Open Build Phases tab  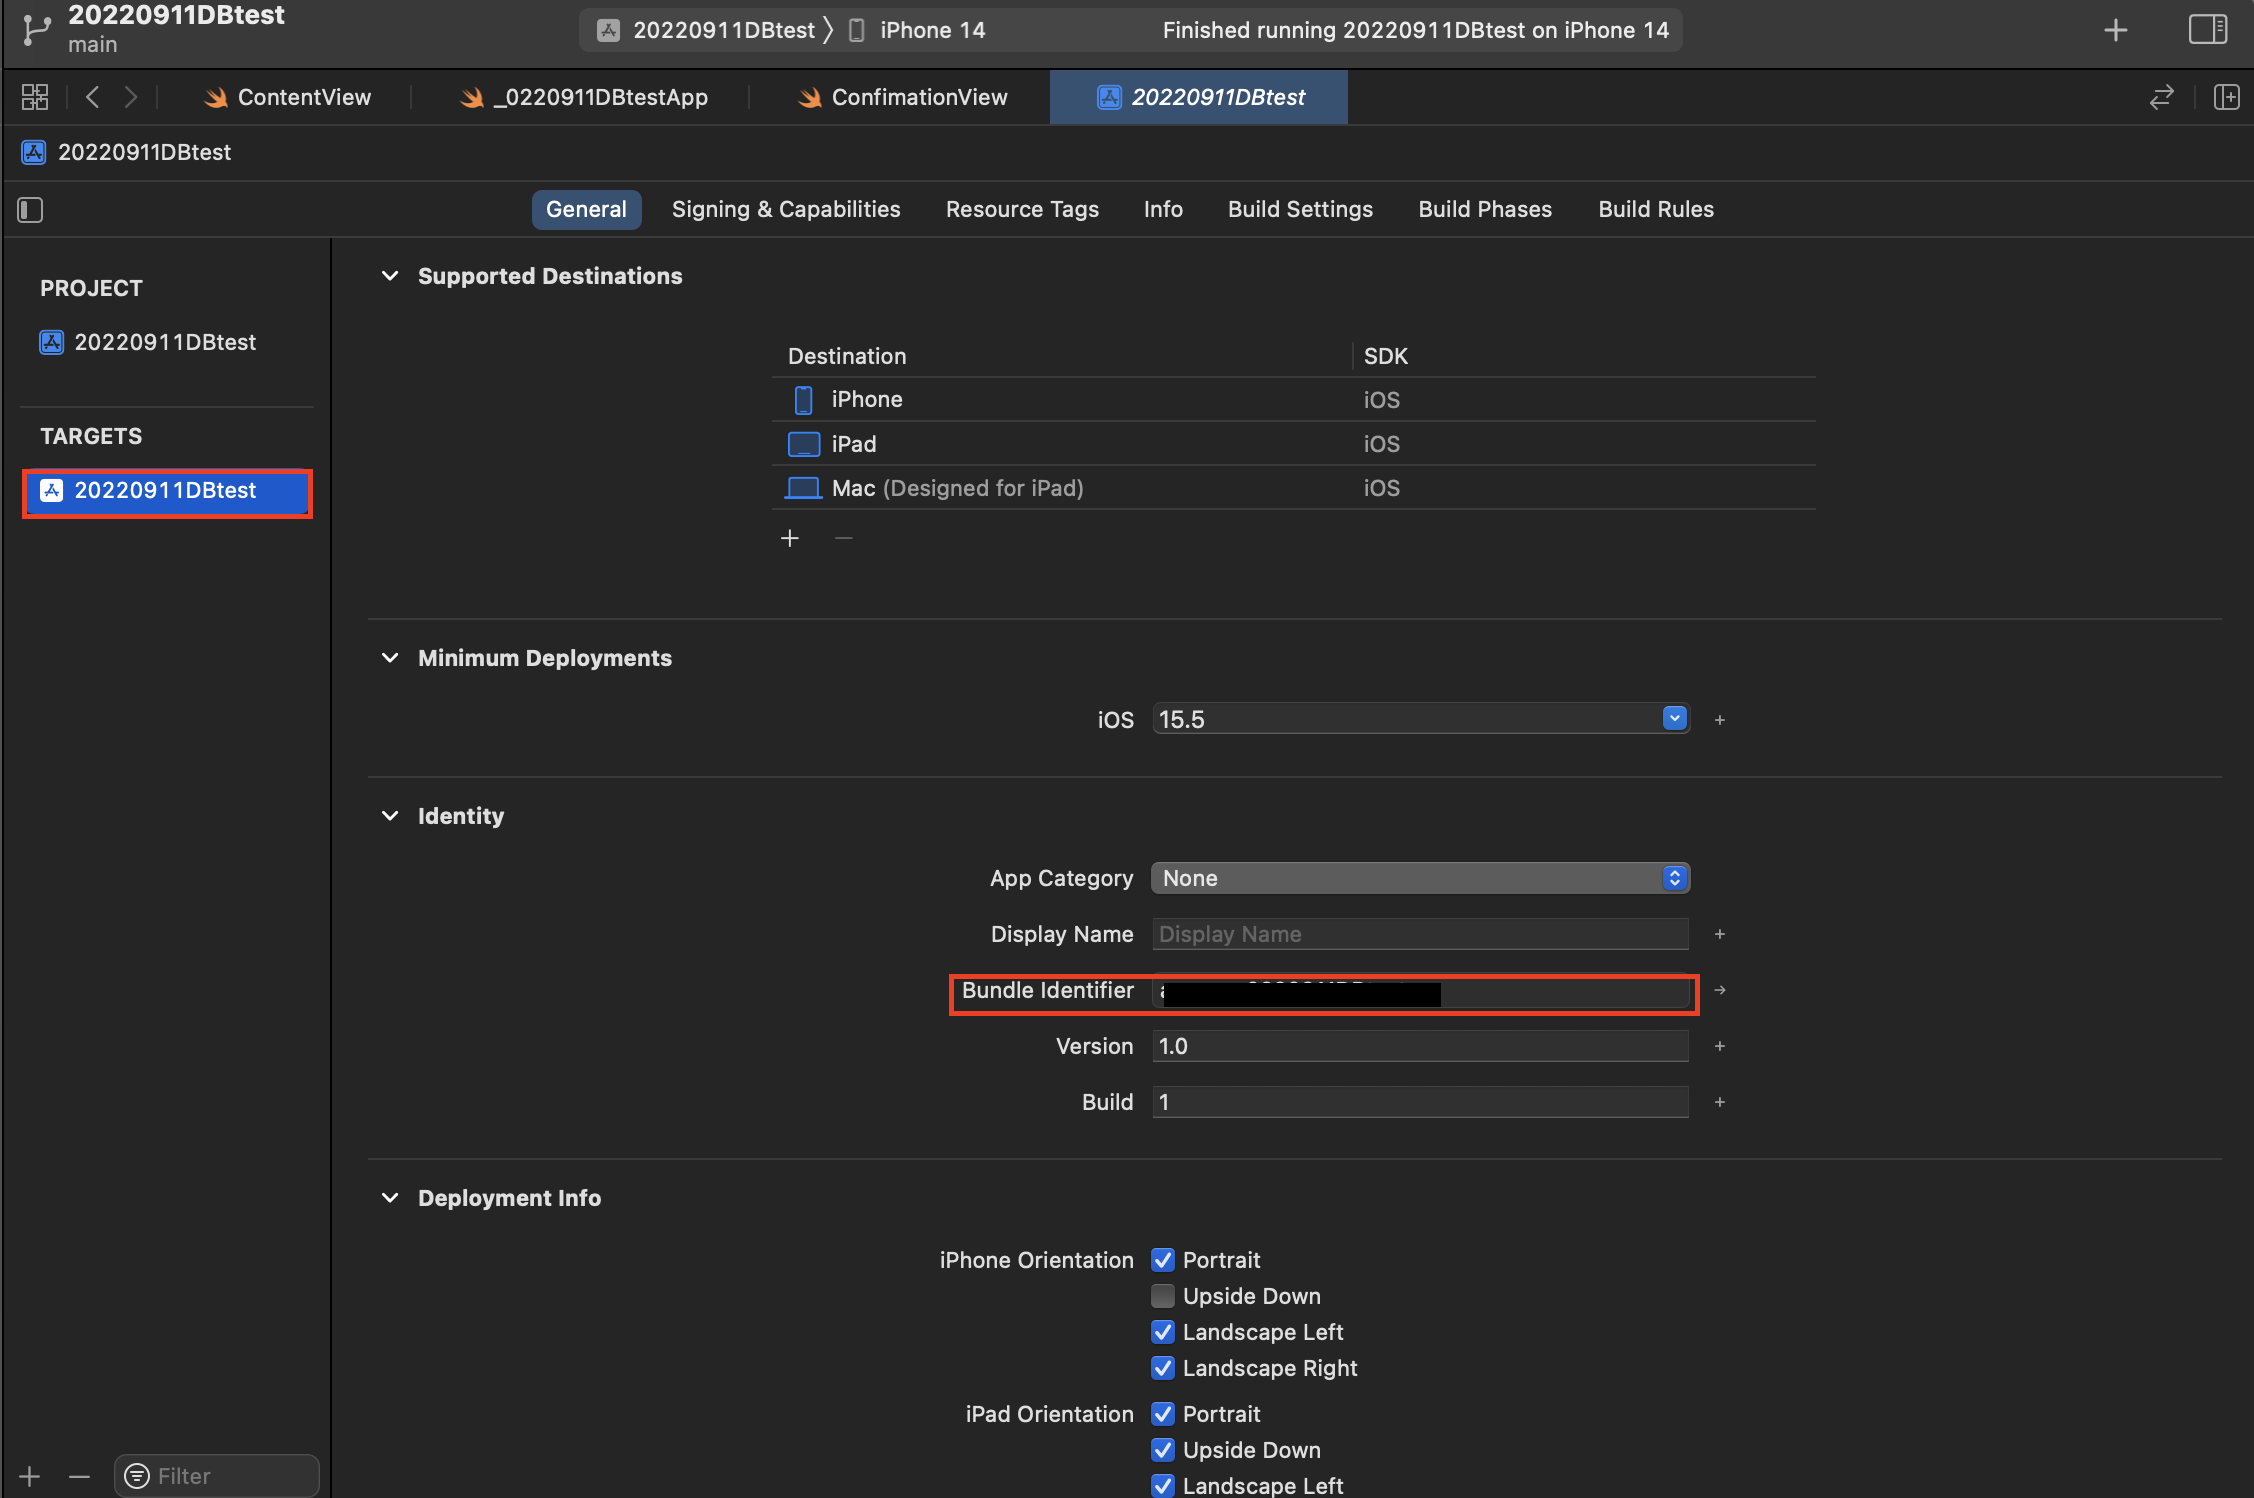click(1485, 209)
